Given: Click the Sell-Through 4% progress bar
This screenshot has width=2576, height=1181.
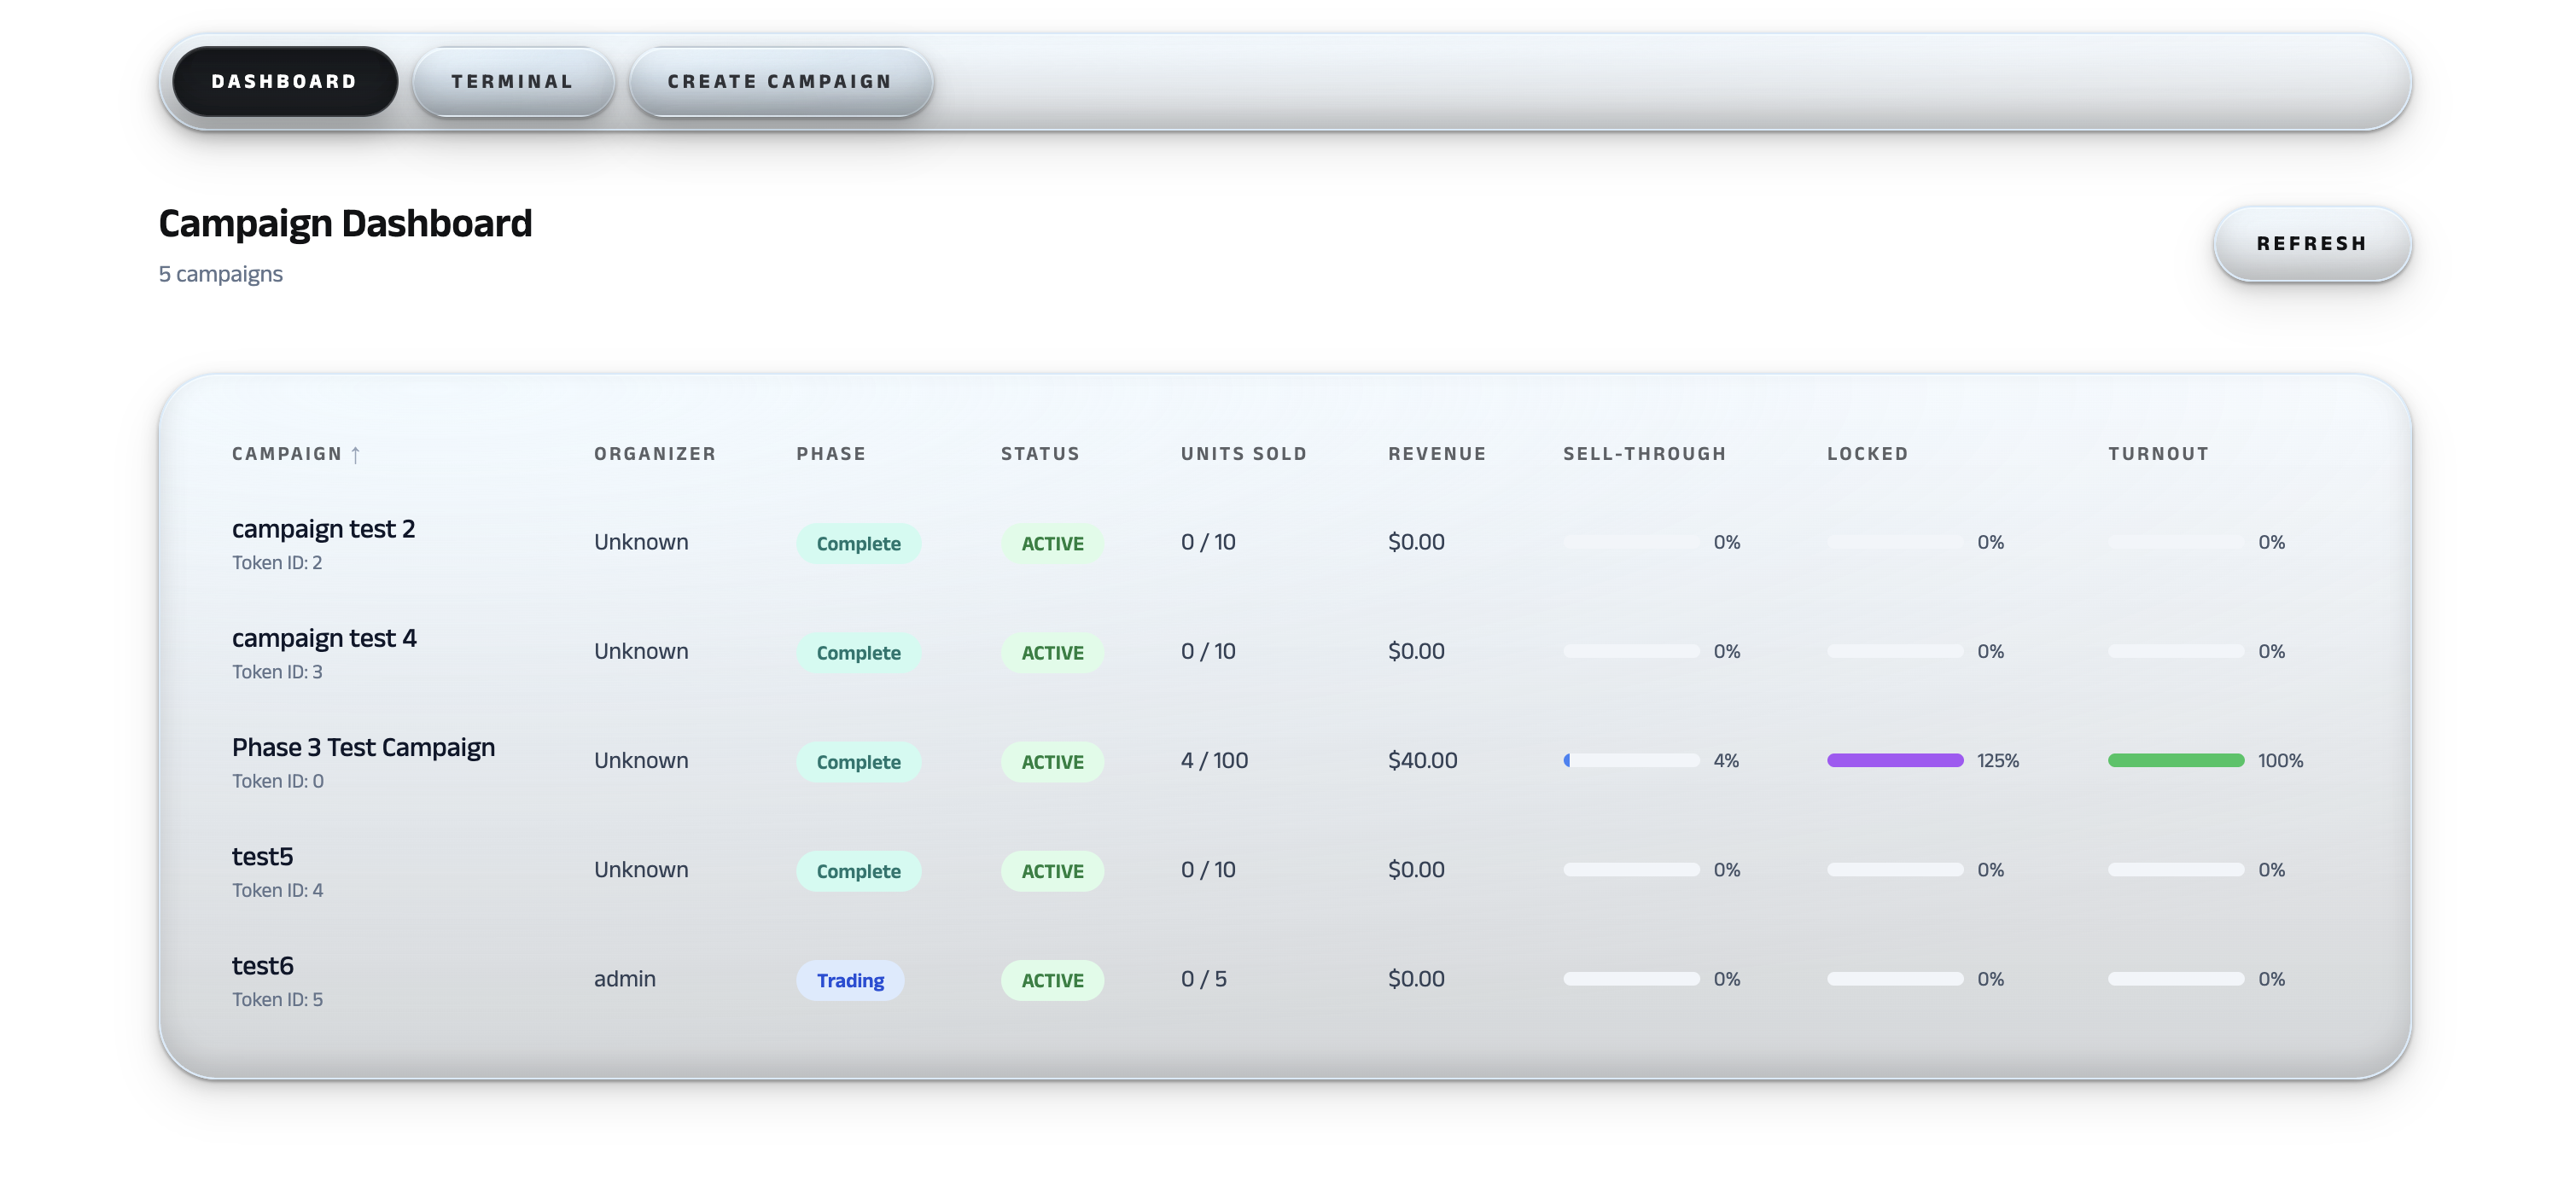Looking at the screenshot, I should coord(1631,761).
